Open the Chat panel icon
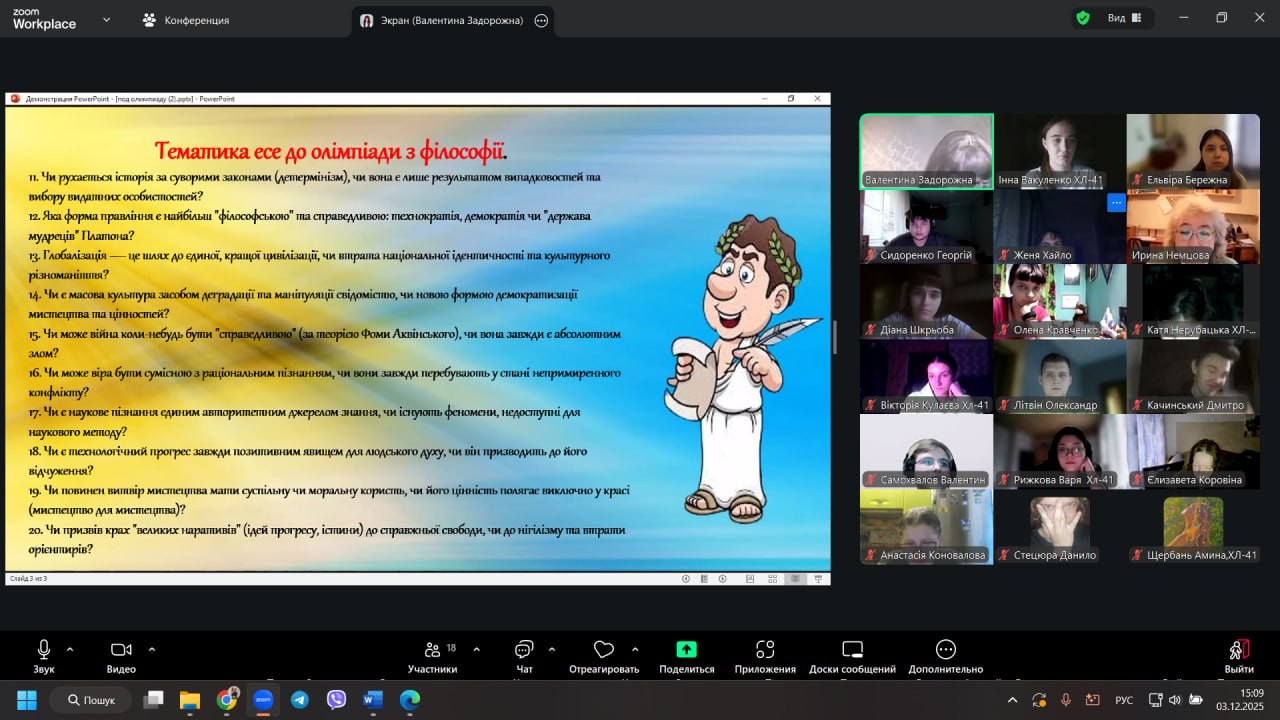This screenshot has height=720, width=1280. pos(524,650)
